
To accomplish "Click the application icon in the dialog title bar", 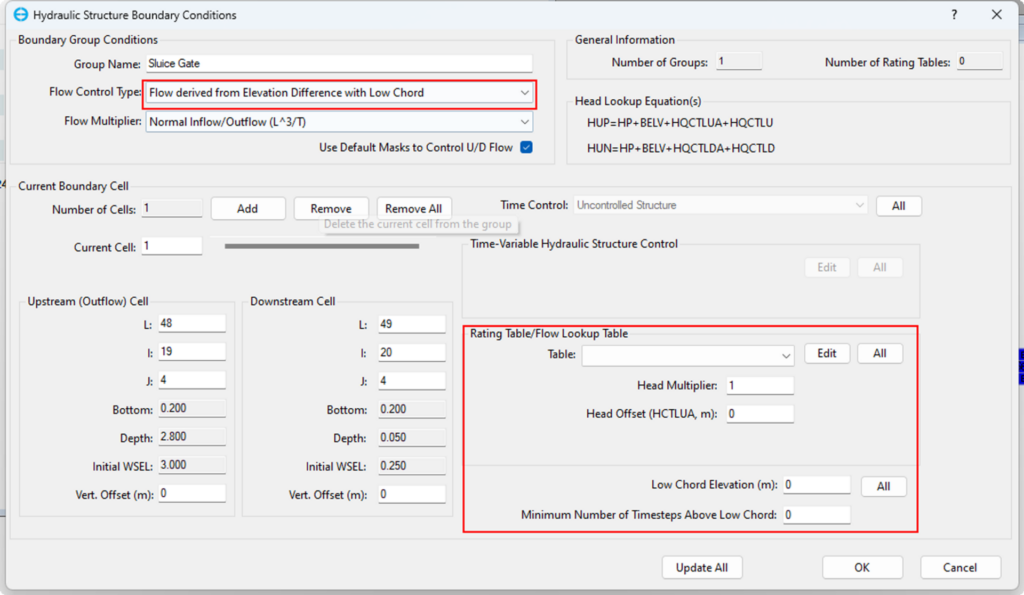I will tap(21, 14).
